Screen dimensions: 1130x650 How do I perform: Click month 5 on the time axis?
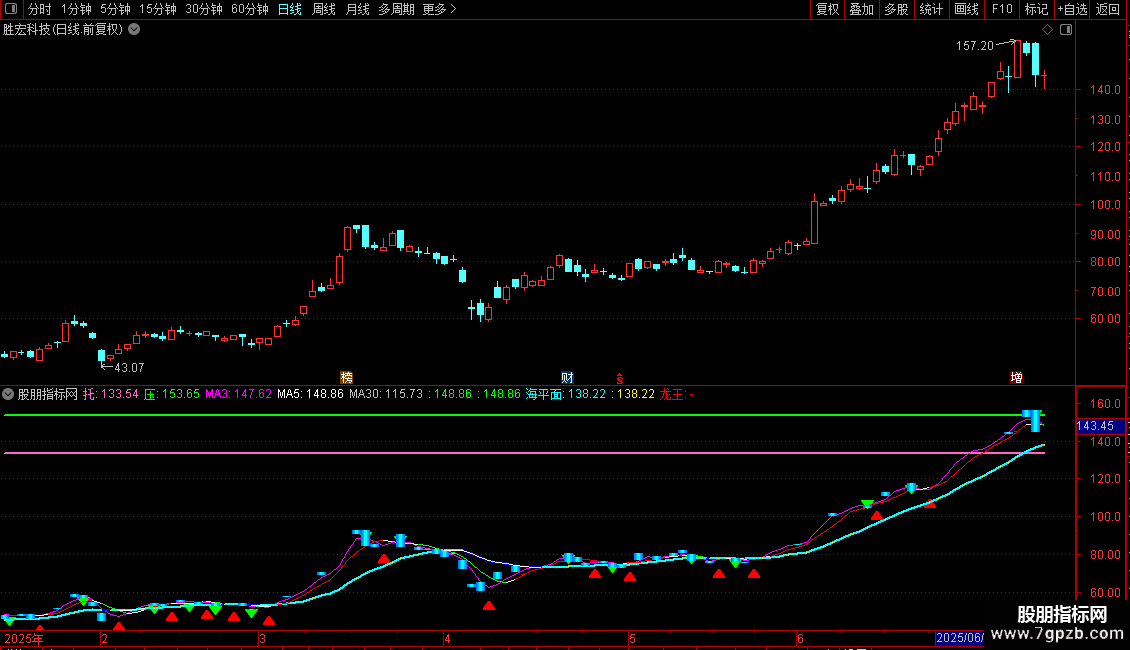coord(632,638)
